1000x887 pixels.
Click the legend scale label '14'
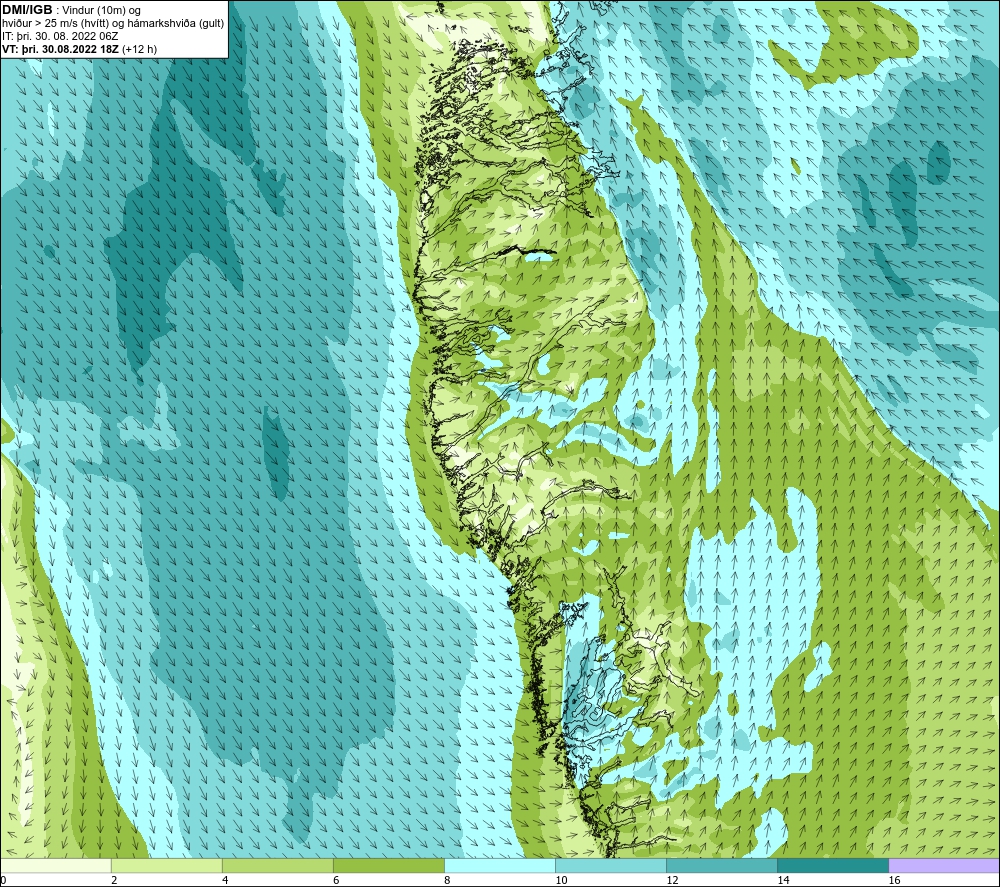783,880
